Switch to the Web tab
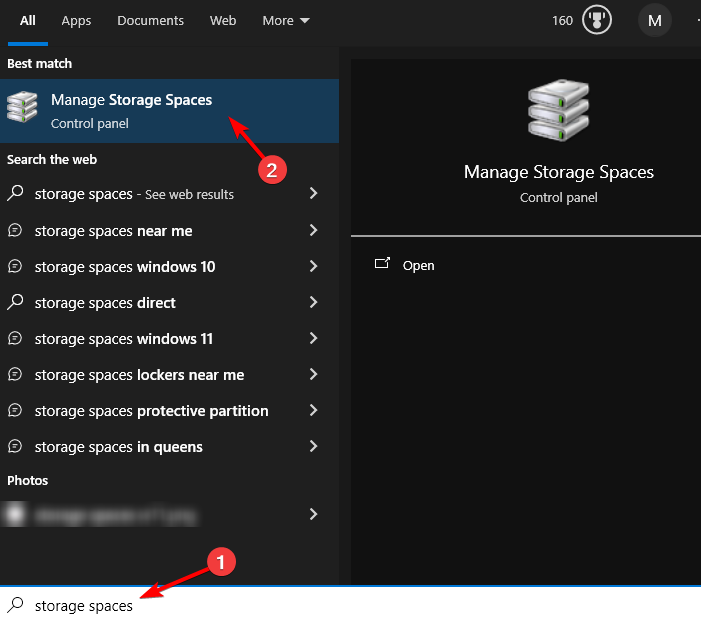701x620 pixels. (223, 21)
